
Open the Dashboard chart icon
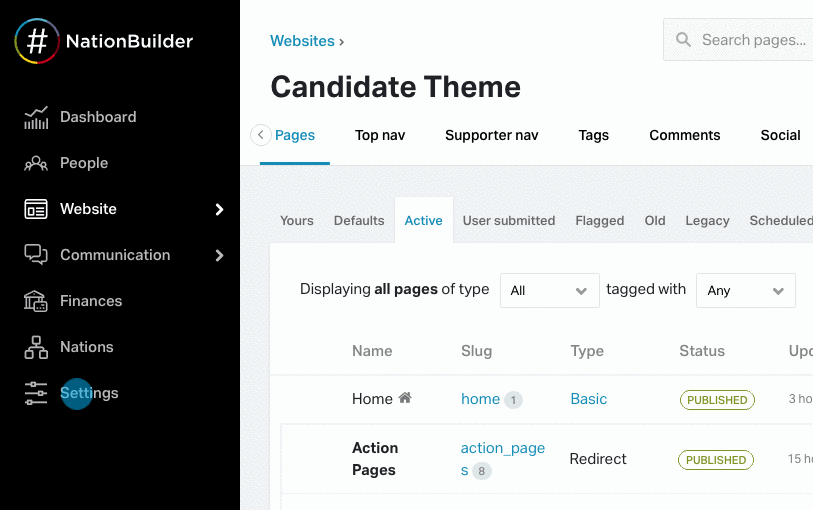36,117
